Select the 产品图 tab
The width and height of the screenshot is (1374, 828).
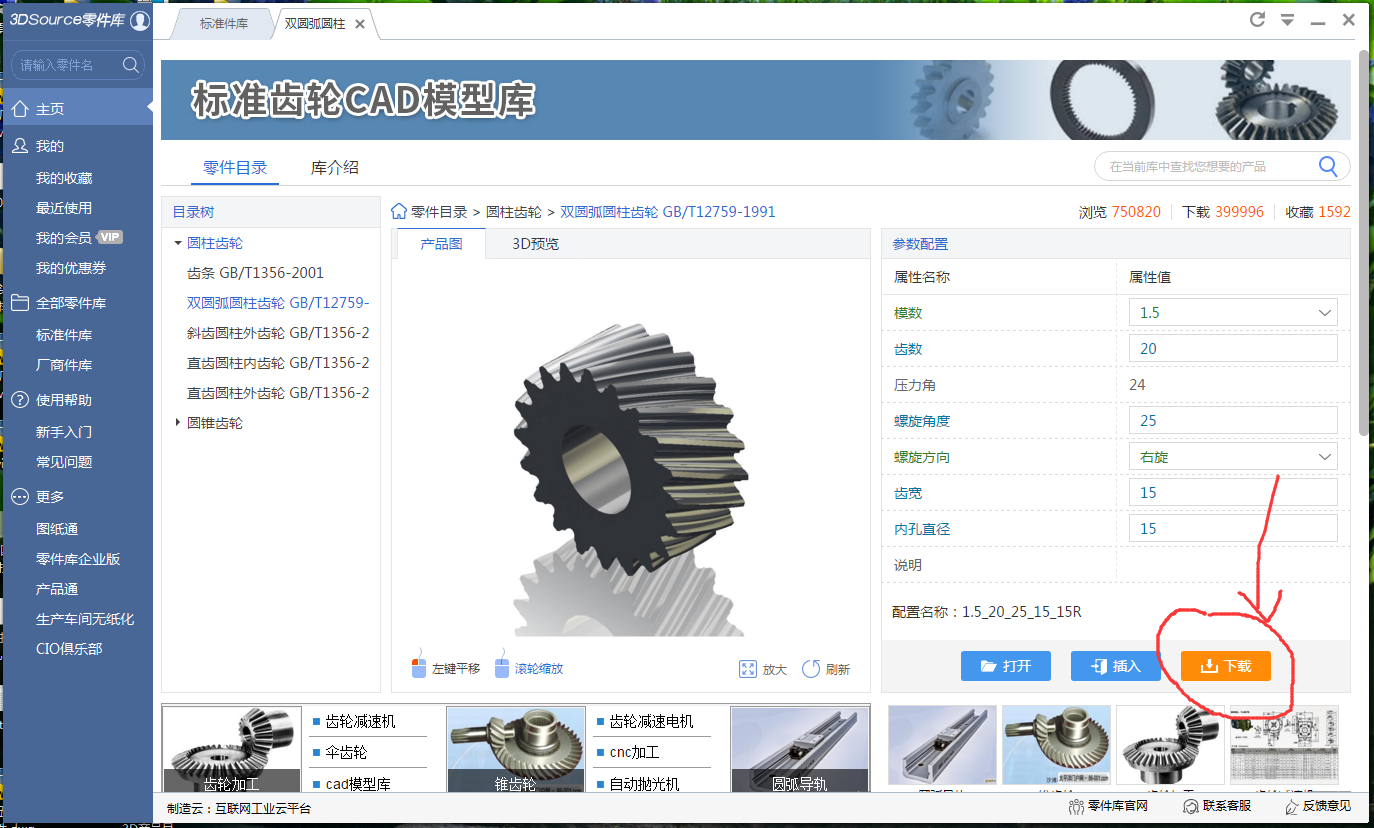pos(441,244)
